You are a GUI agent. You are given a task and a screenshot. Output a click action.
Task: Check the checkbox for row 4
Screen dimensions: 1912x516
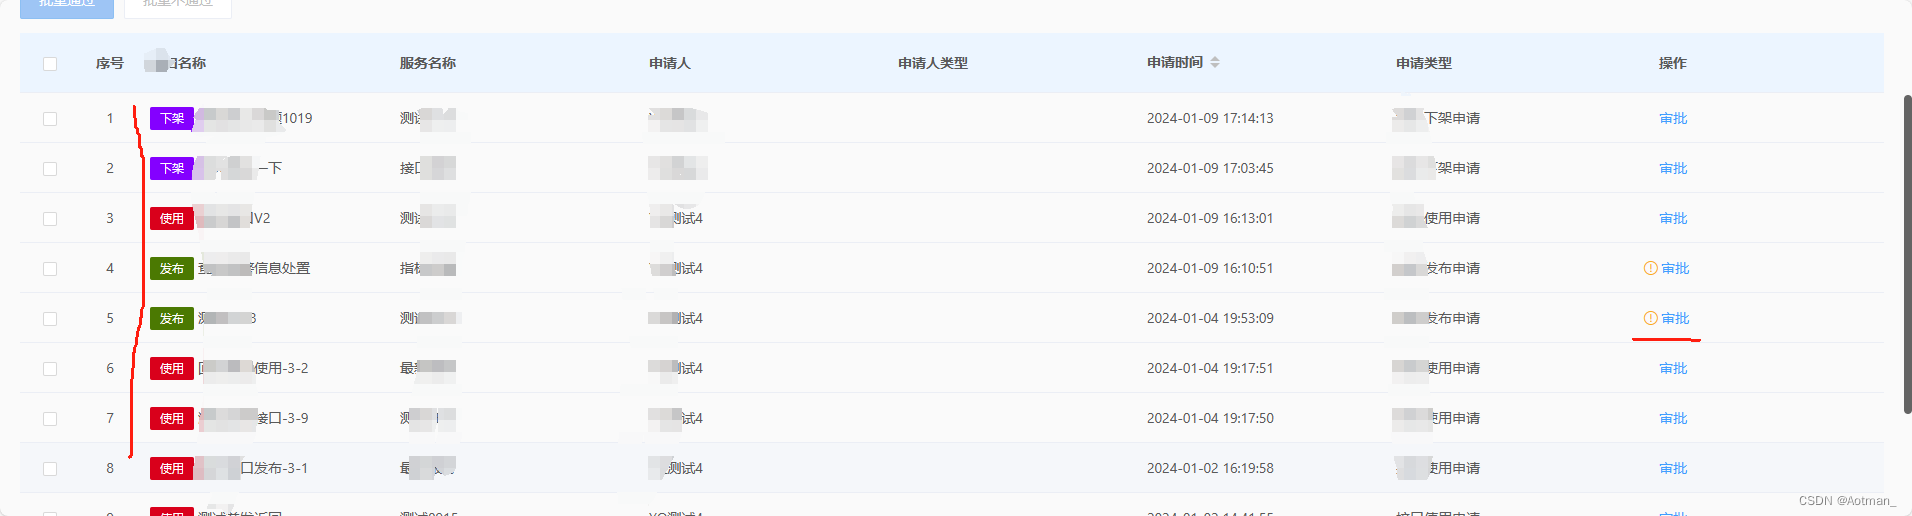pos(50,269)
